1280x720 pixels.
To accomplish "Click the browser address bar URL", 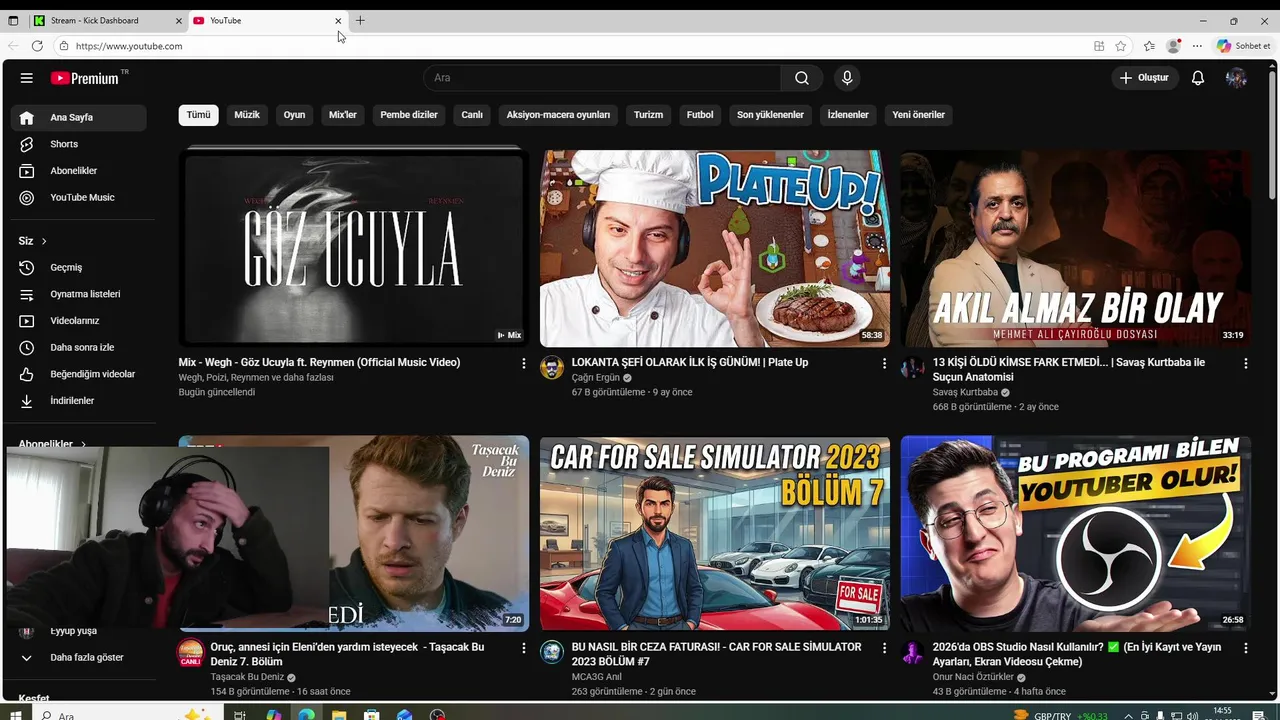I will point(129,46).
